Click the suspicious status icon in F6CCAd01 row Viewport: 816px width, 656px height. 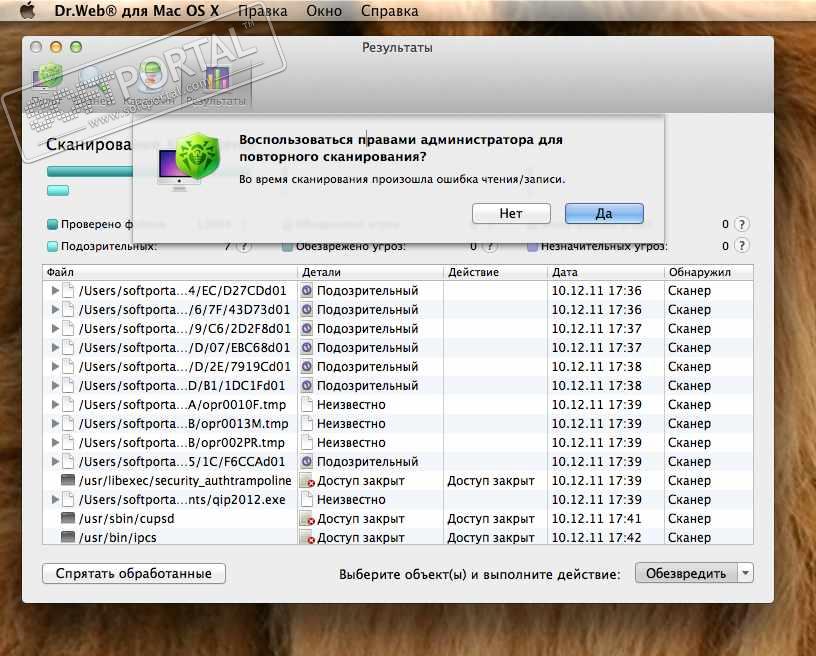pos(307,461)
